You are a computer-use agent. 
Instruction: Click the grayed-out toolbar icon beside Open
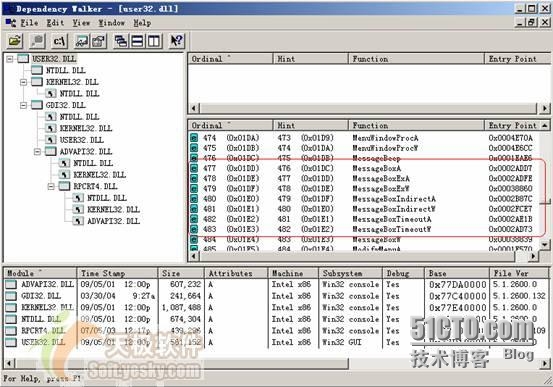[37, 41]
